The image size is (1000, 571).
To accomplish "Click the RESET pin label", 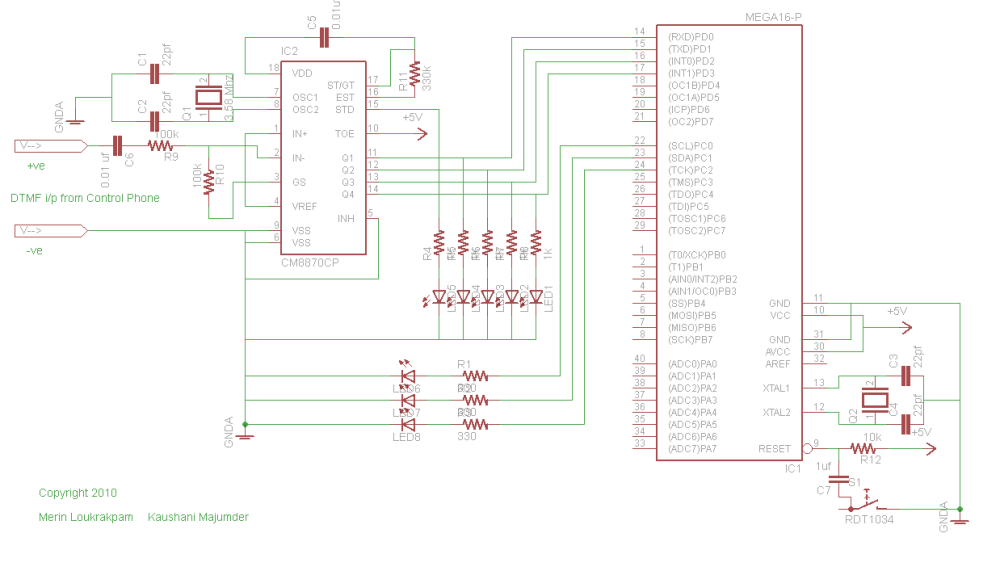I will 774,449.
